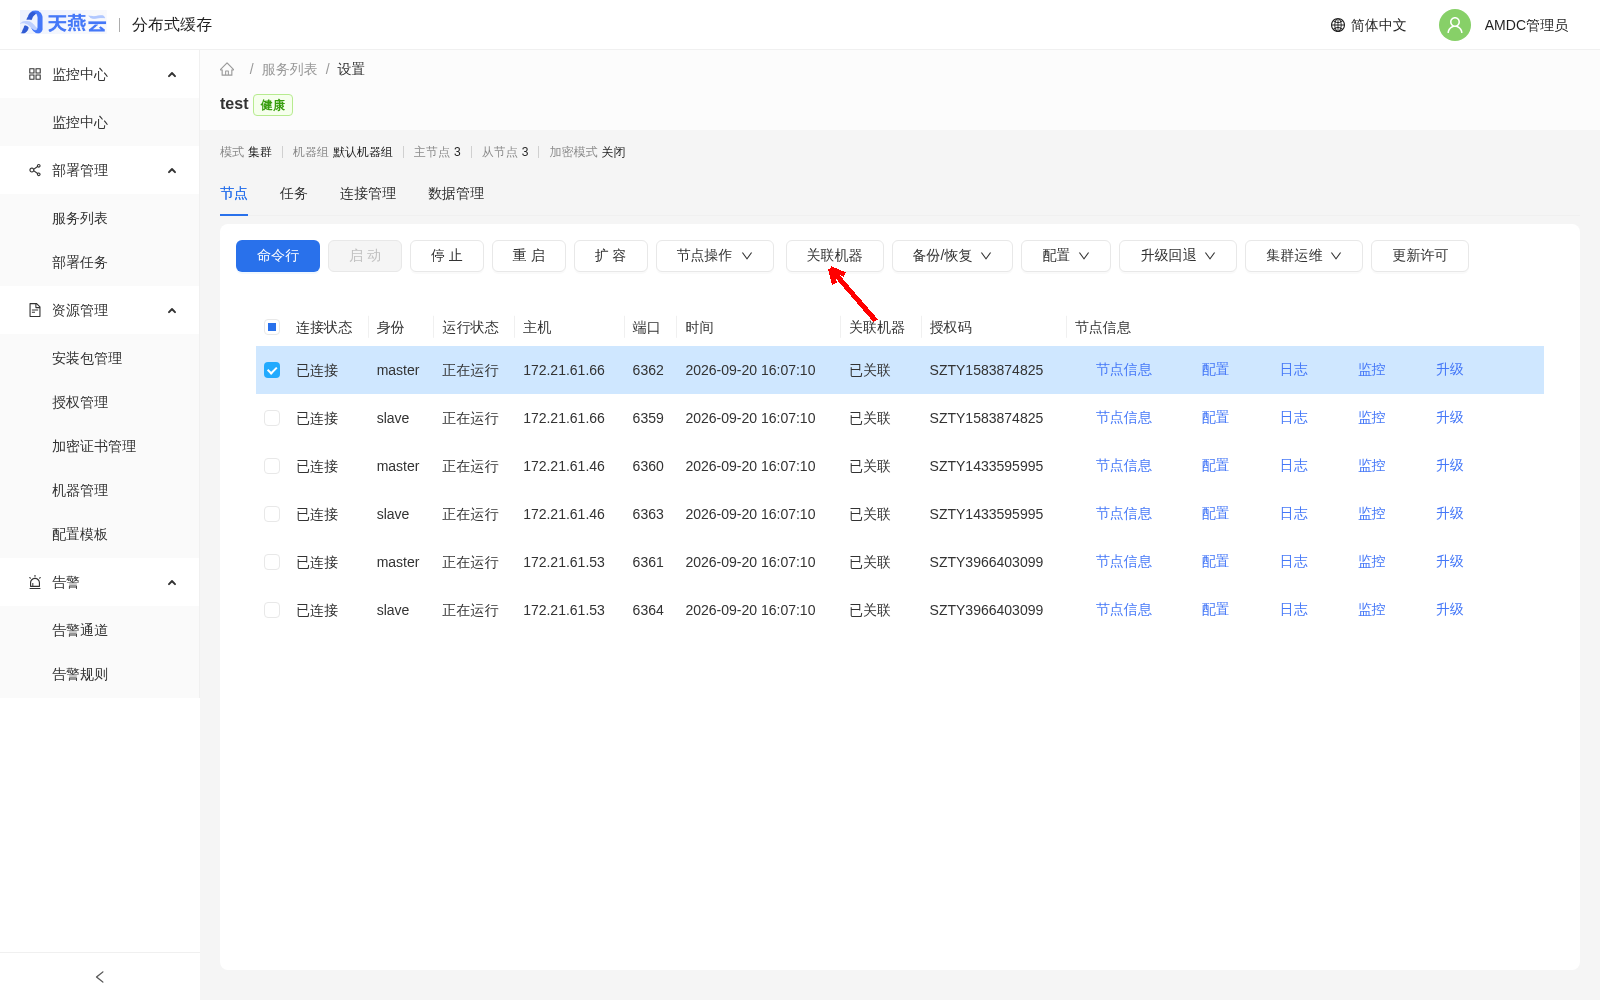This screenshot has width=1600, height=1000.
Task: Expand the 集群运维 dropdown menu
Action: (1304, 256)
